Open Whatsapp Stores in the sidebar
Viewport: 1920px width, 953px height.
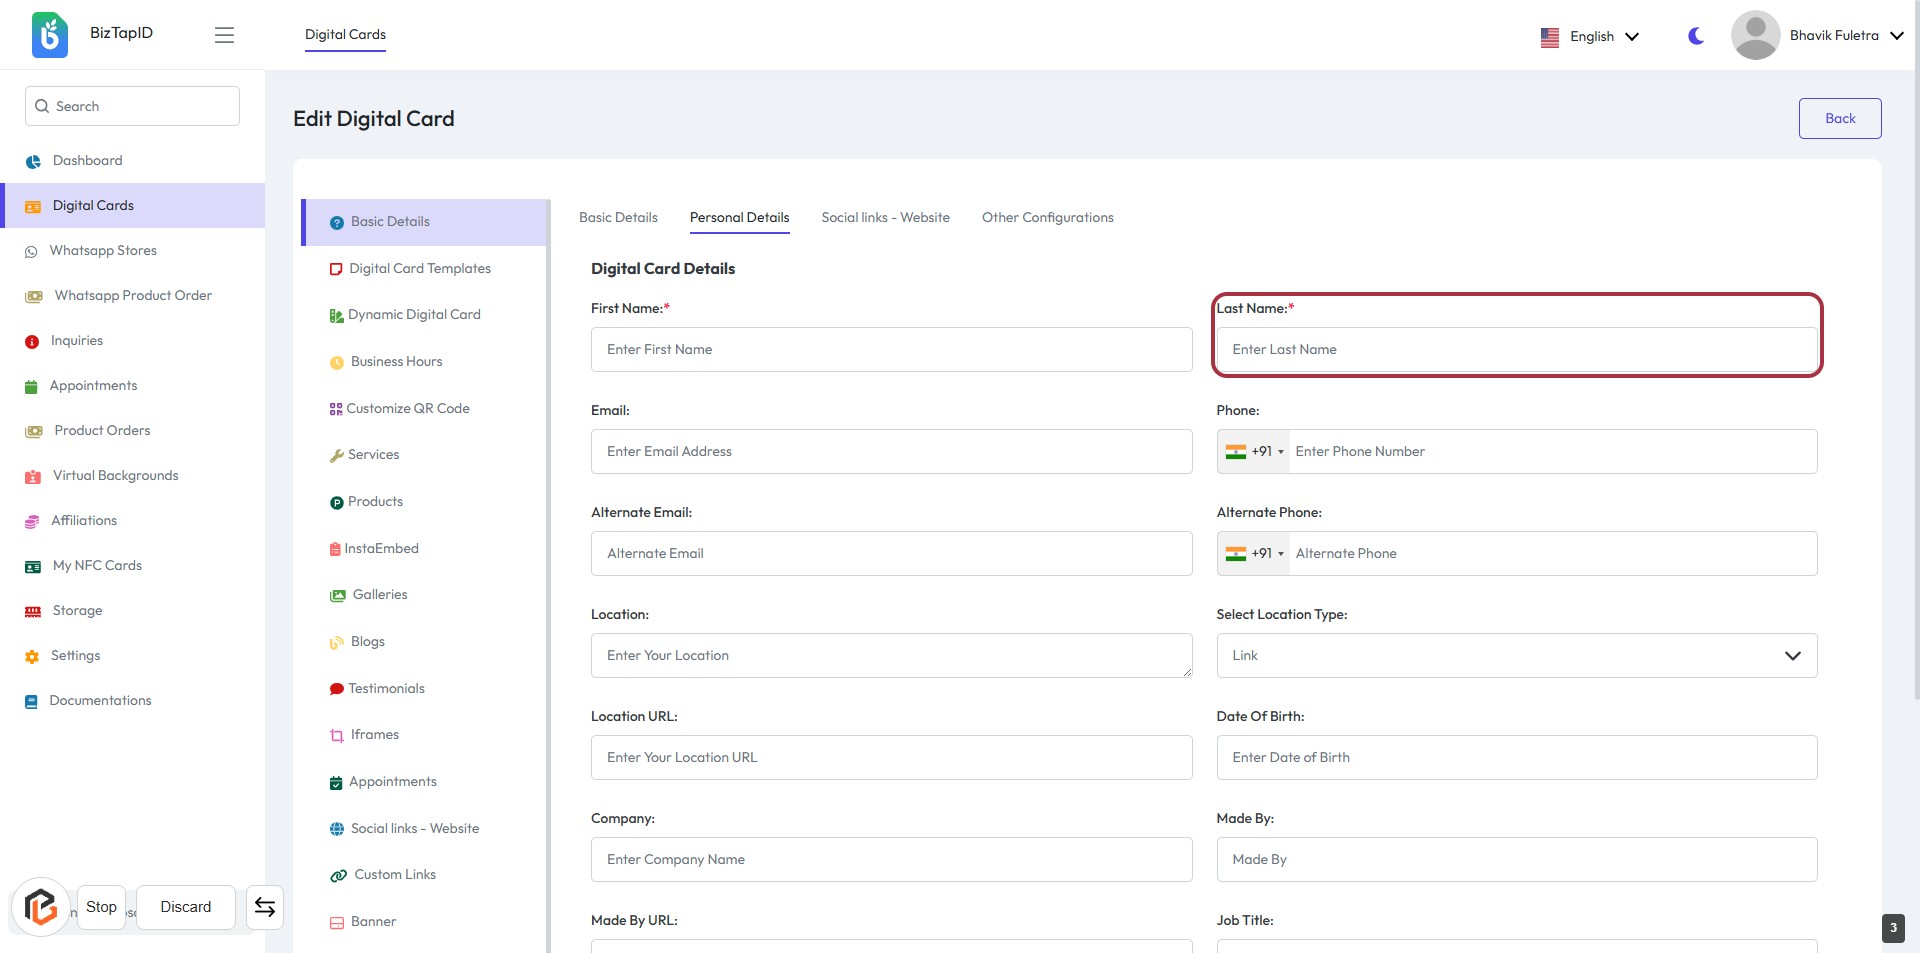tap(103, 251)
